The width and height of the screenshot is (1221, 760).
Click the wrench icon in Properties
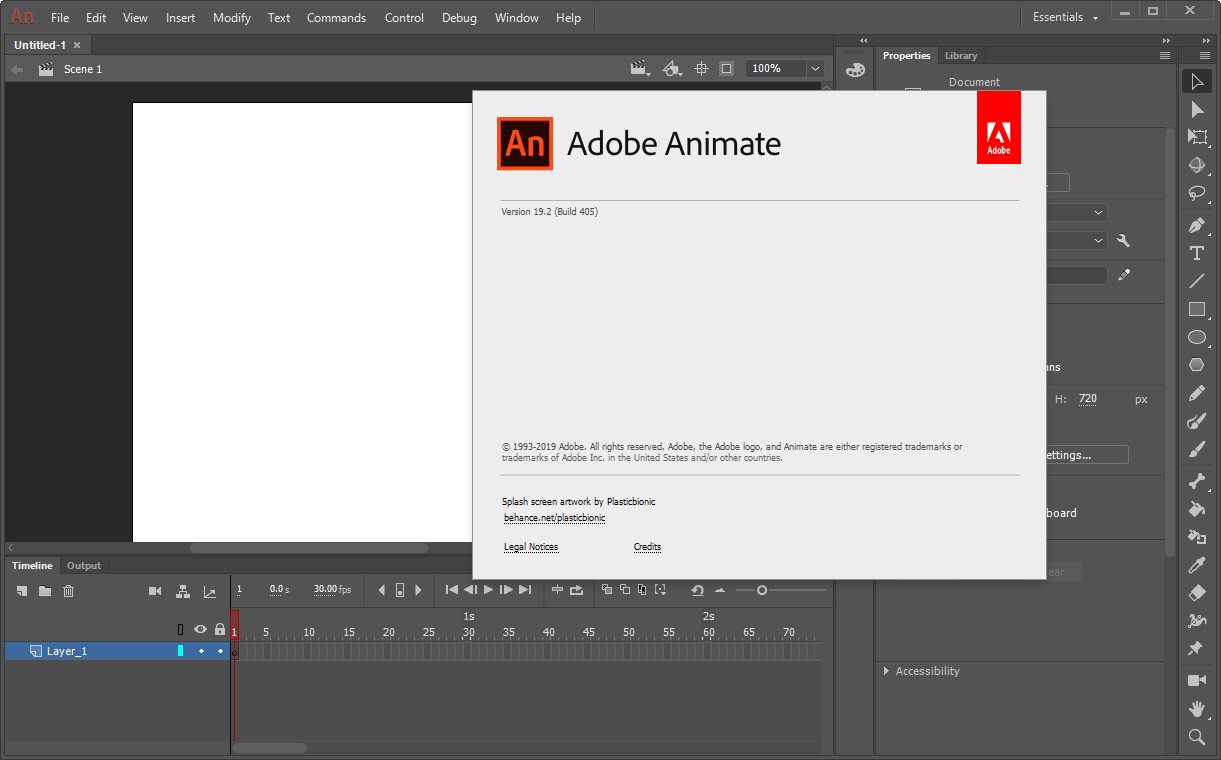1123,240
